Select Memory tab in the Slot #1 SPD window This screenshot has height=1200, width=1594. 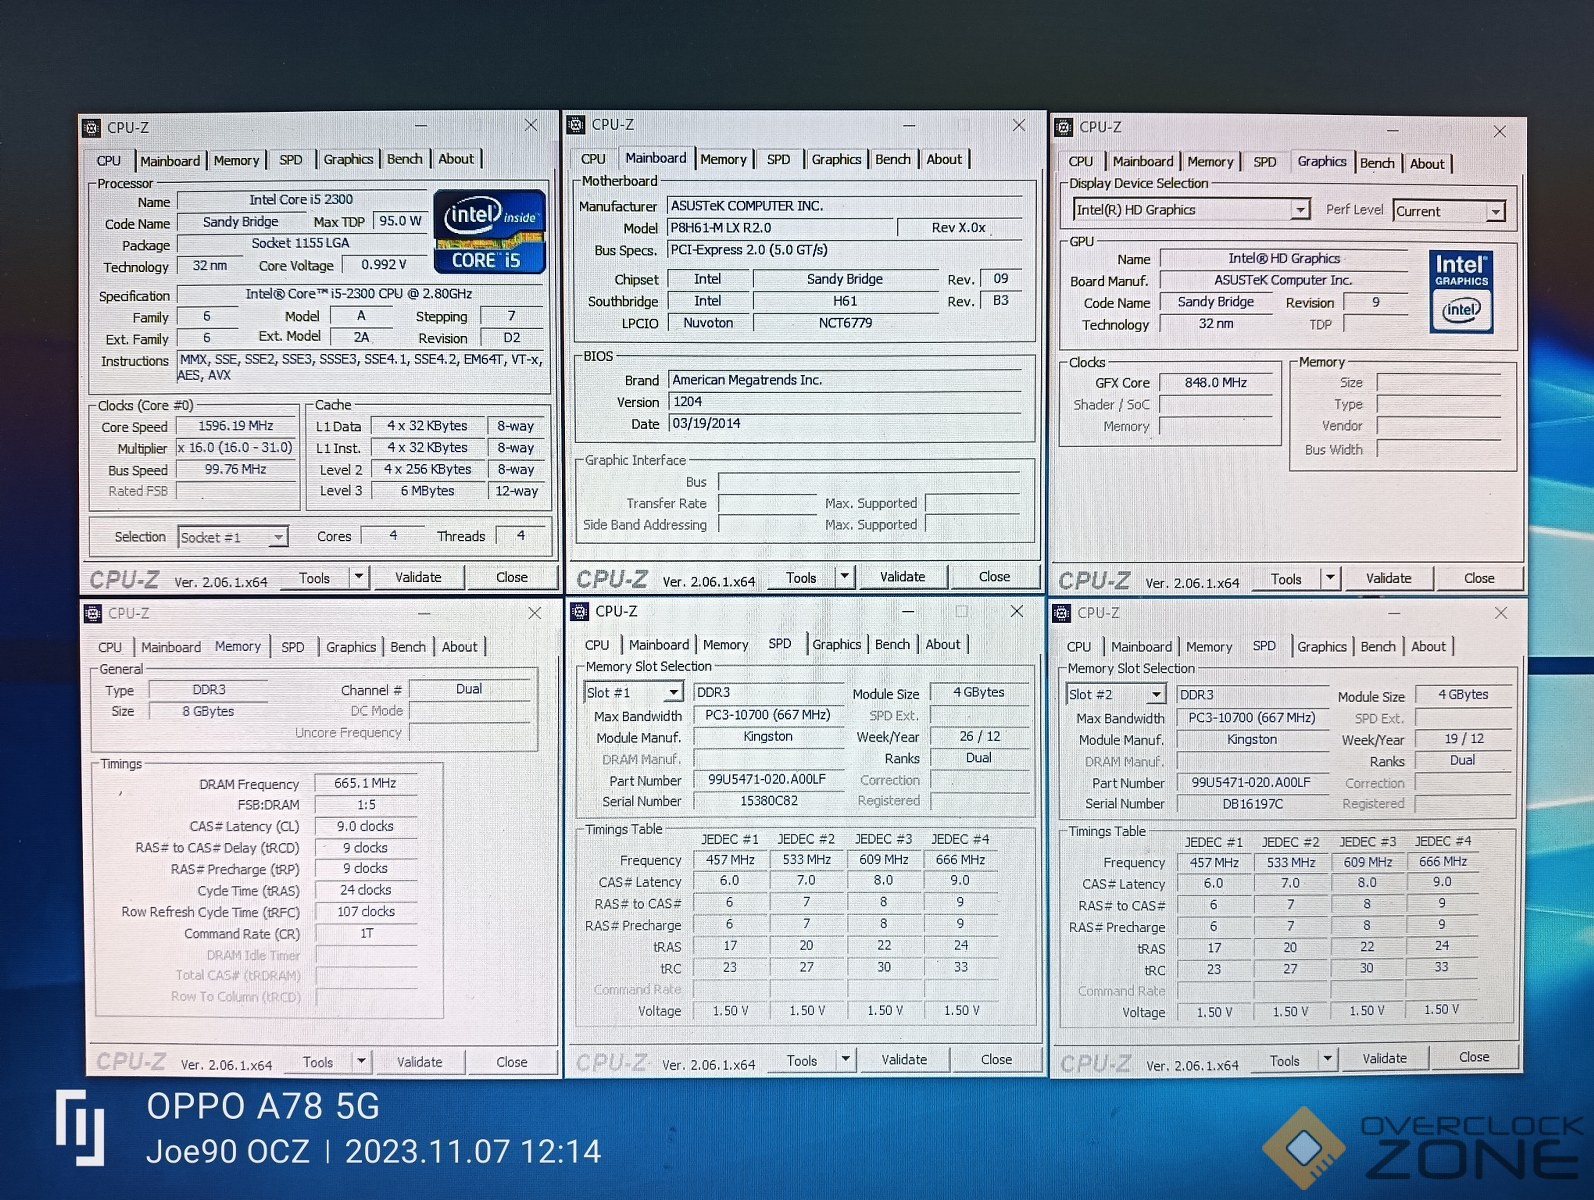(726, 645)
